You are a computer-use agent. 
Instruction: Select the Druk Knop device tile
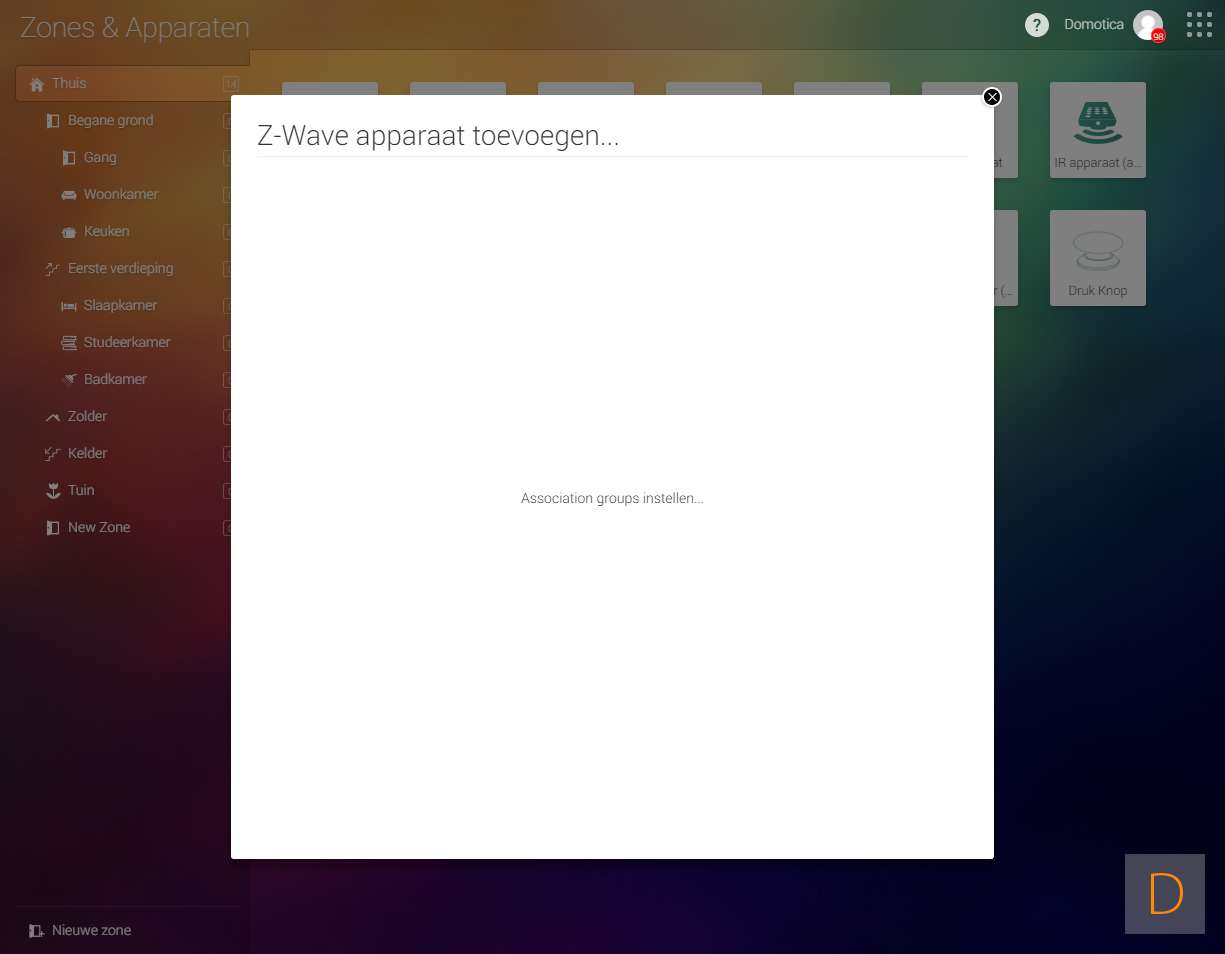(x=1097, y=258)
